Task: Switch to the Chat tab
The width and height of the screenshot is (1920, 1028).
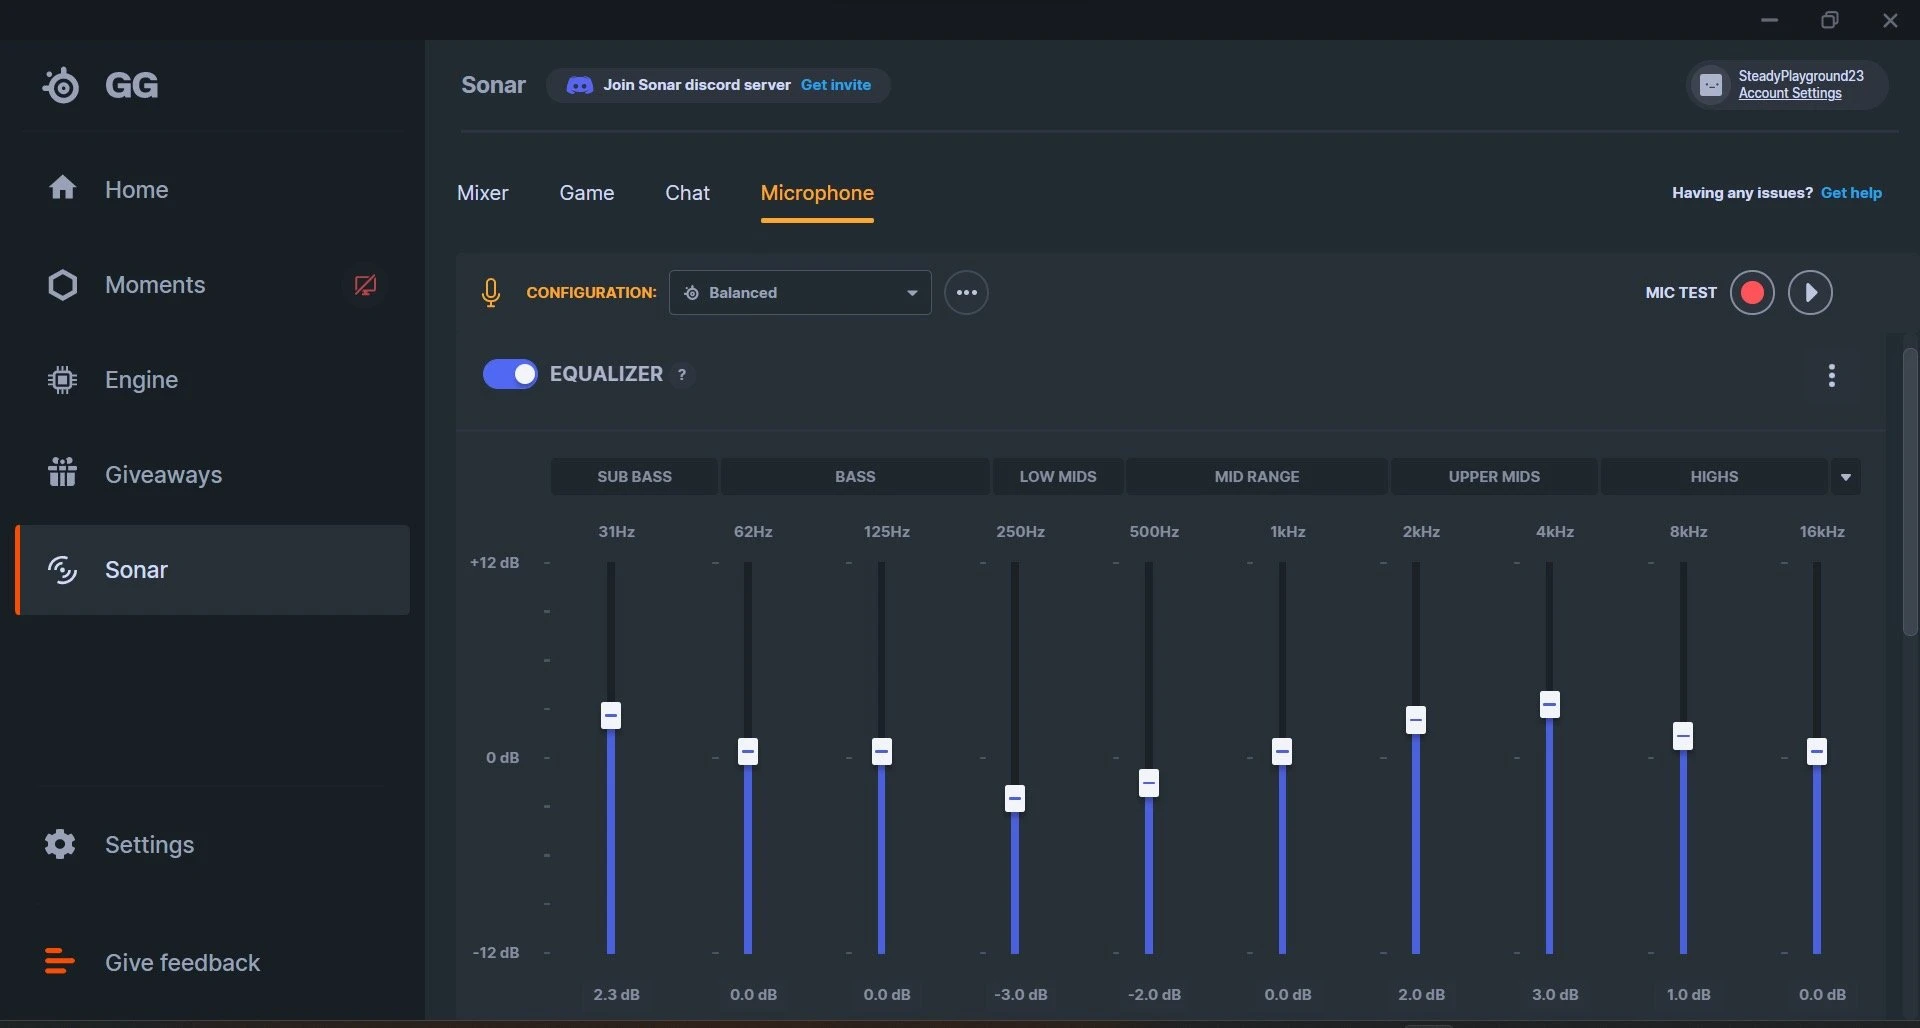Action: [x=688, y=193]
